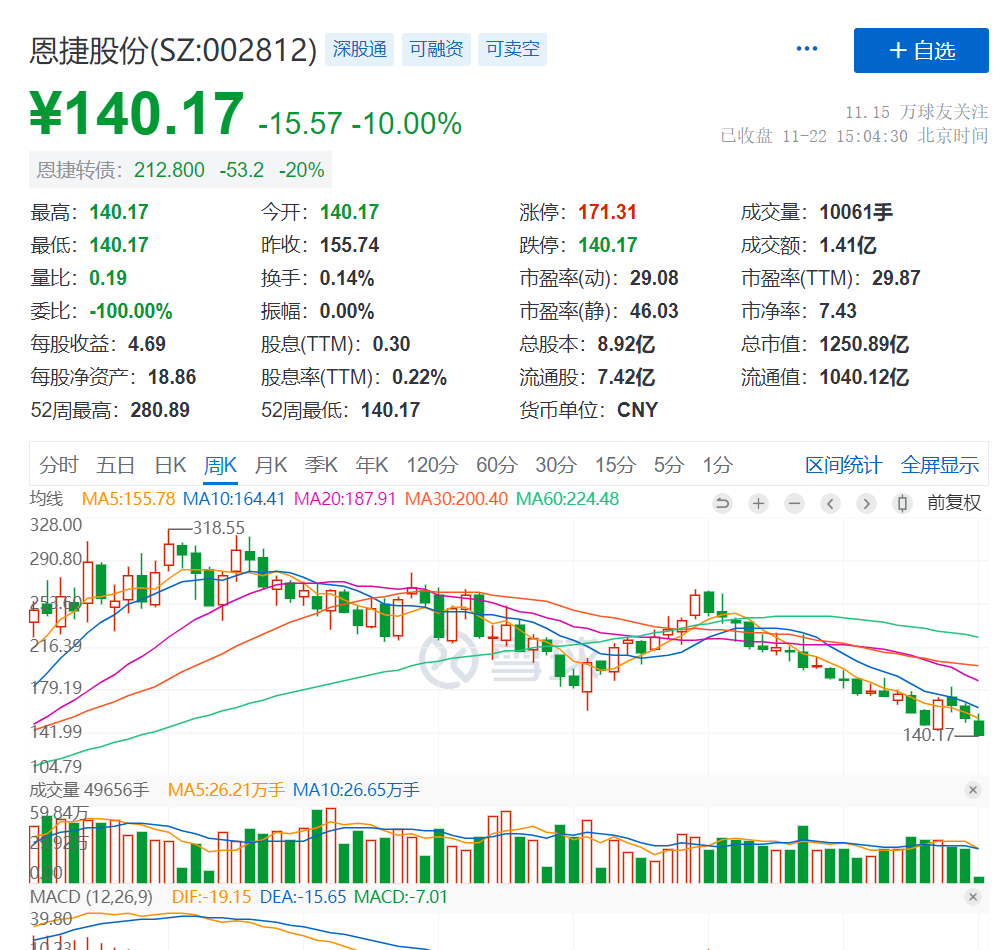
Task: Open 区间统计 range statistics link
Action: click(x=843, y=465)
